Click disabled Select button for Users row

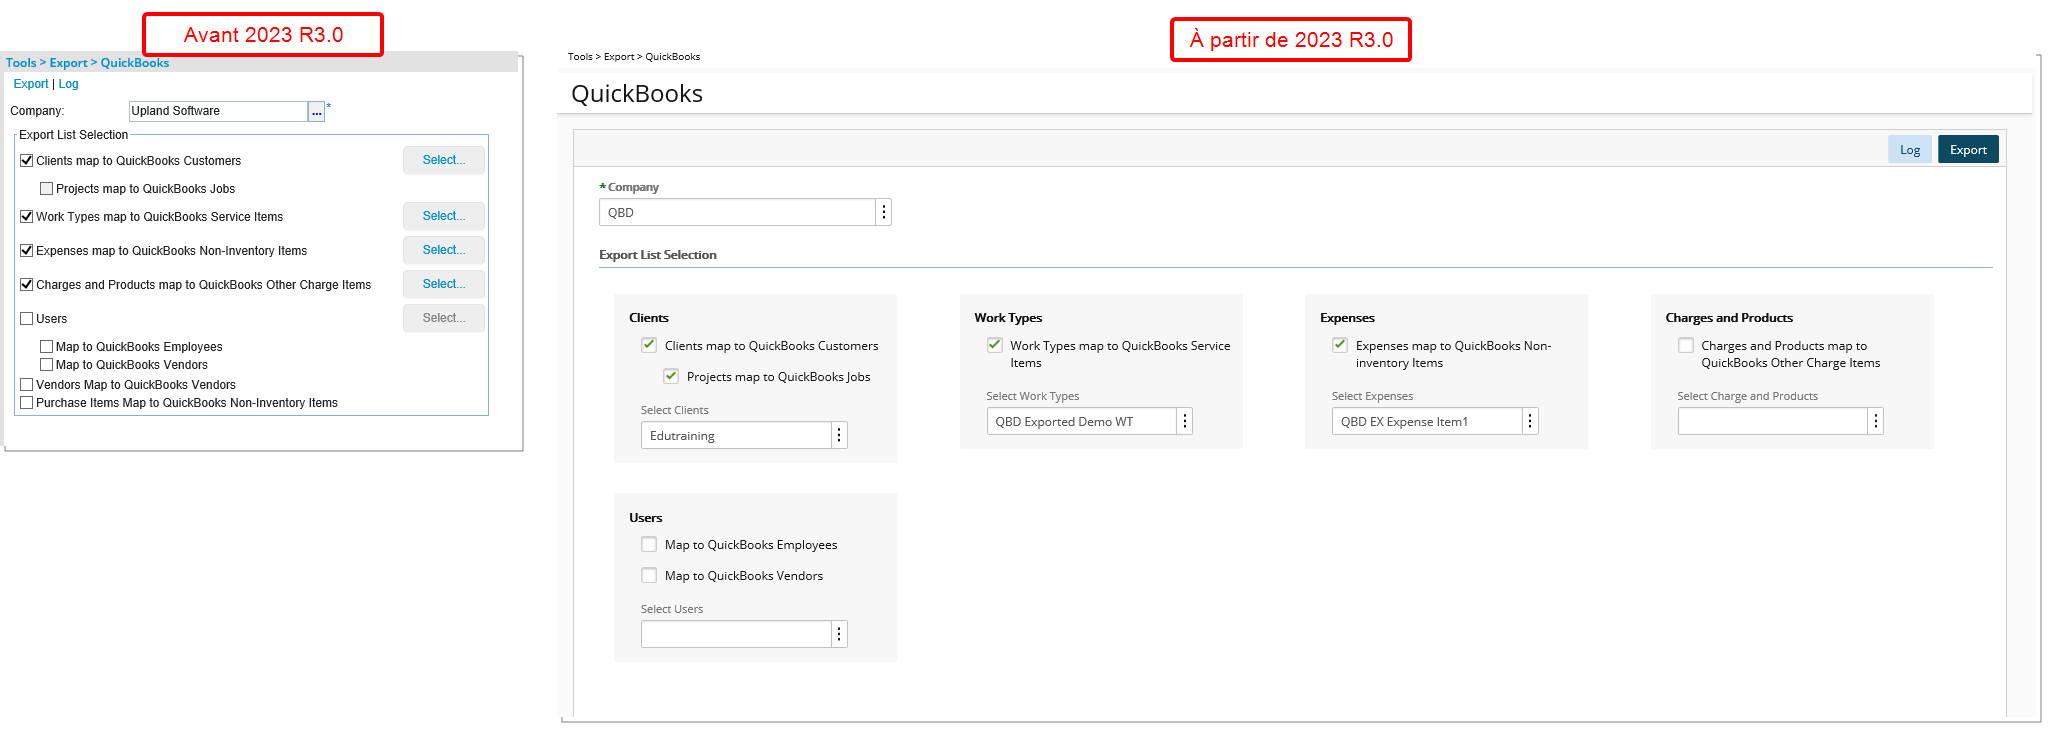click(x=444, y=318)
